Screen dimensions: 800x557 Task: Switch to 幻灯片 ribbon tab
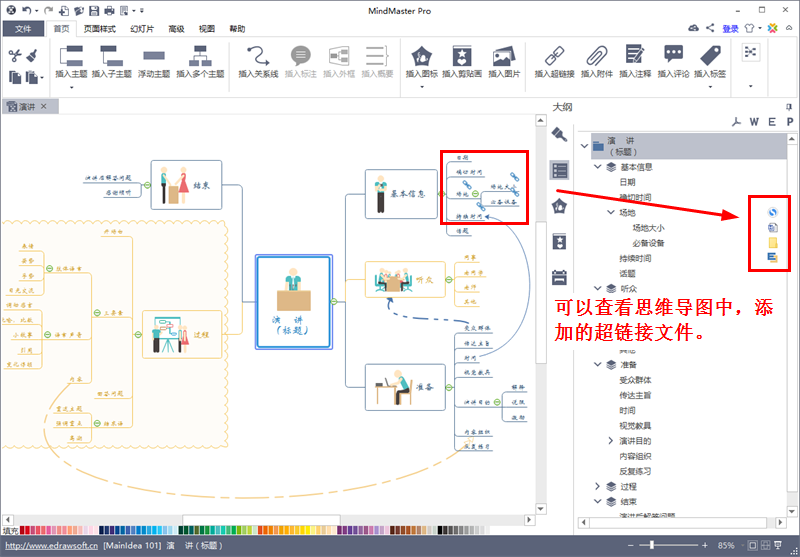pyautogui.click(x=142, y=29)
